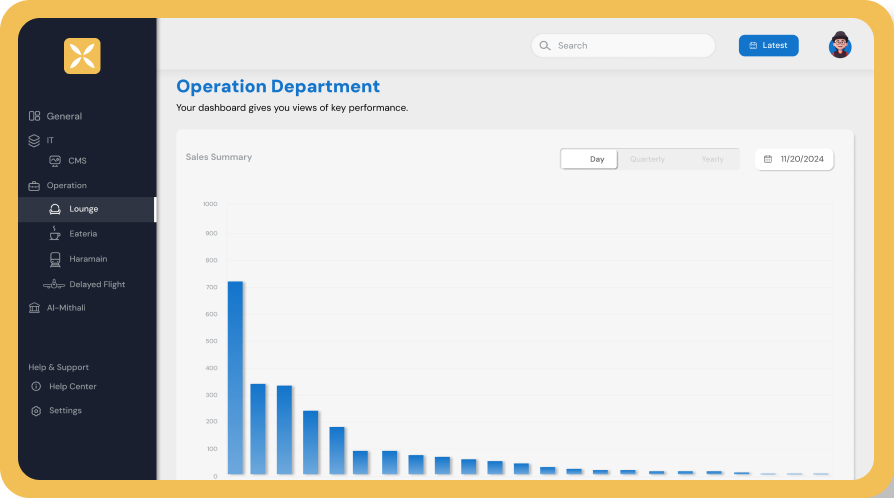Screen dimensions: 894x498
Task: Click the Search input field
Action: click(x=623, y=46)
